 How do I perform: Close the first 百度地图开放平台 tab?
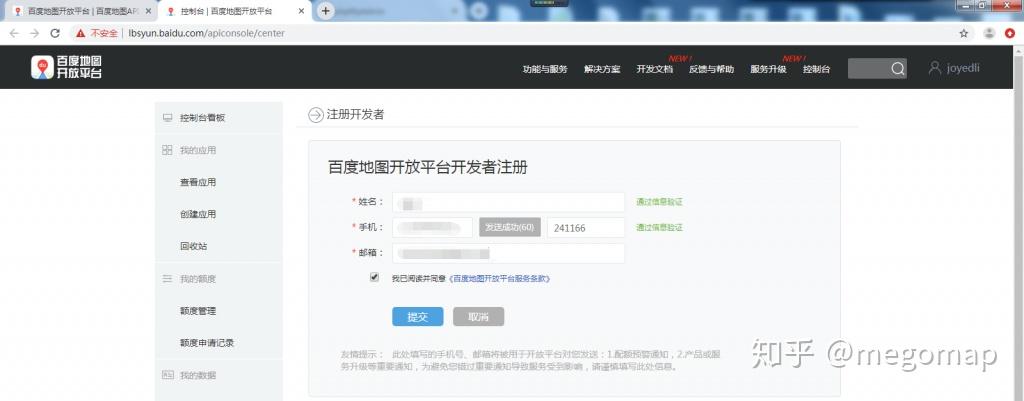pos(148,11)
